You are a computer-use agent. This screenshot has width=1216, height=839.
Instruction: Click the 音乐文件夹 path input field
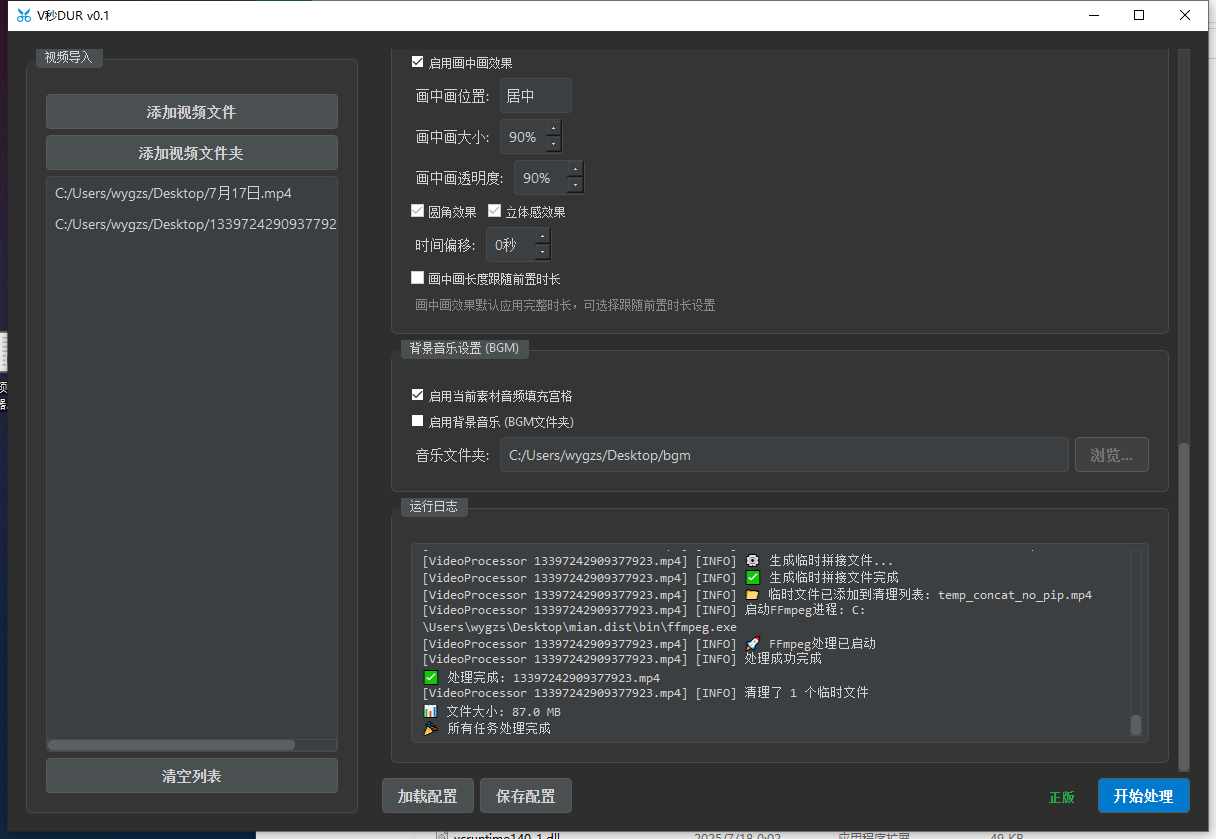[x=784, y=455]
